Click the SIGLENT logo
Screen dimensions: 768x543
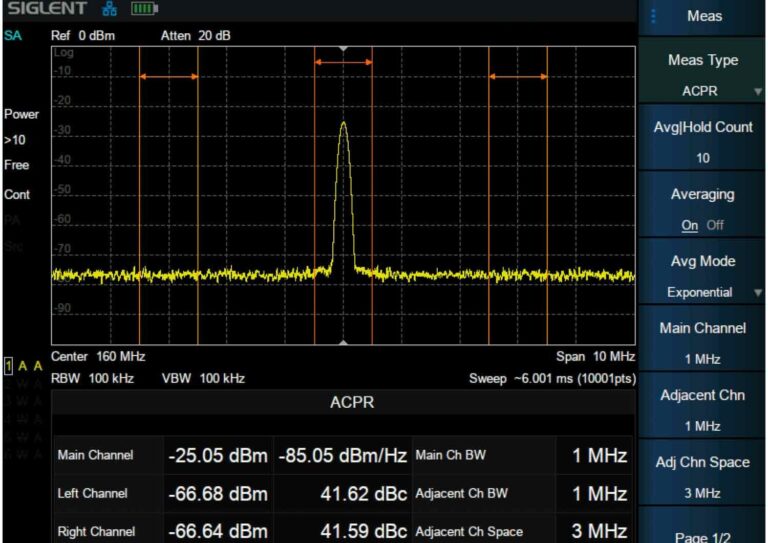click(47, 8)
